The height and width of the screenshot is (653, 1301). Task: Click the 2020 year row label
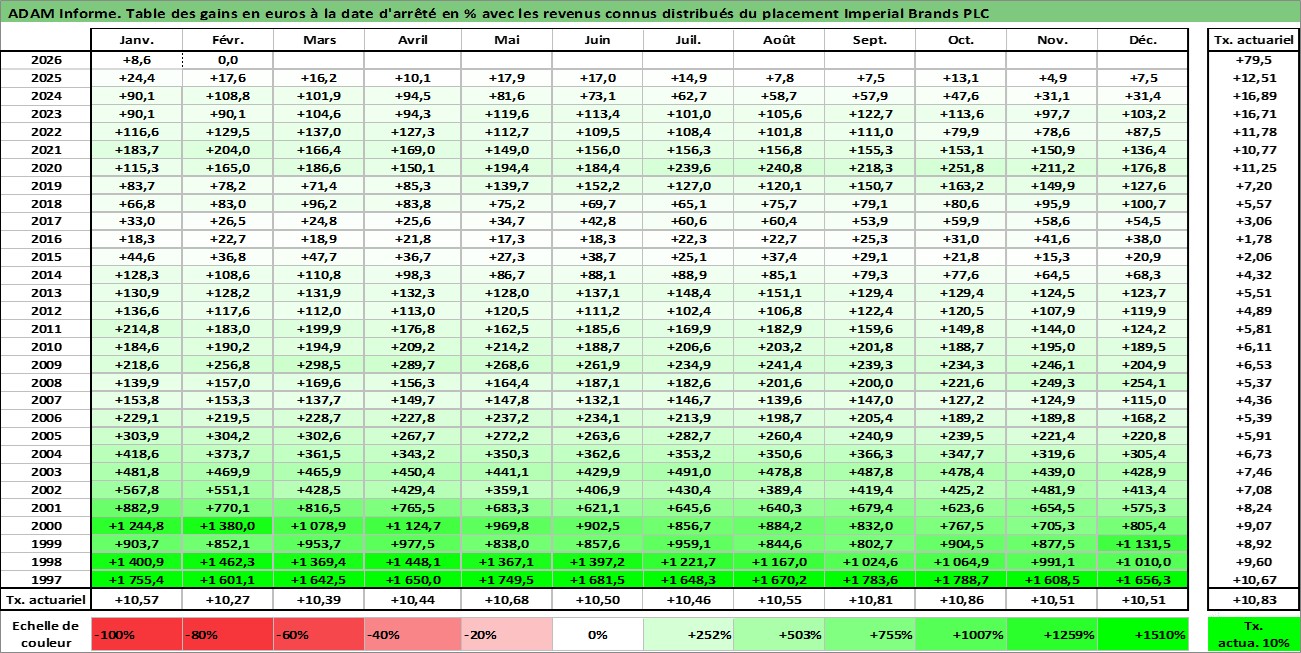coord(46,167)
